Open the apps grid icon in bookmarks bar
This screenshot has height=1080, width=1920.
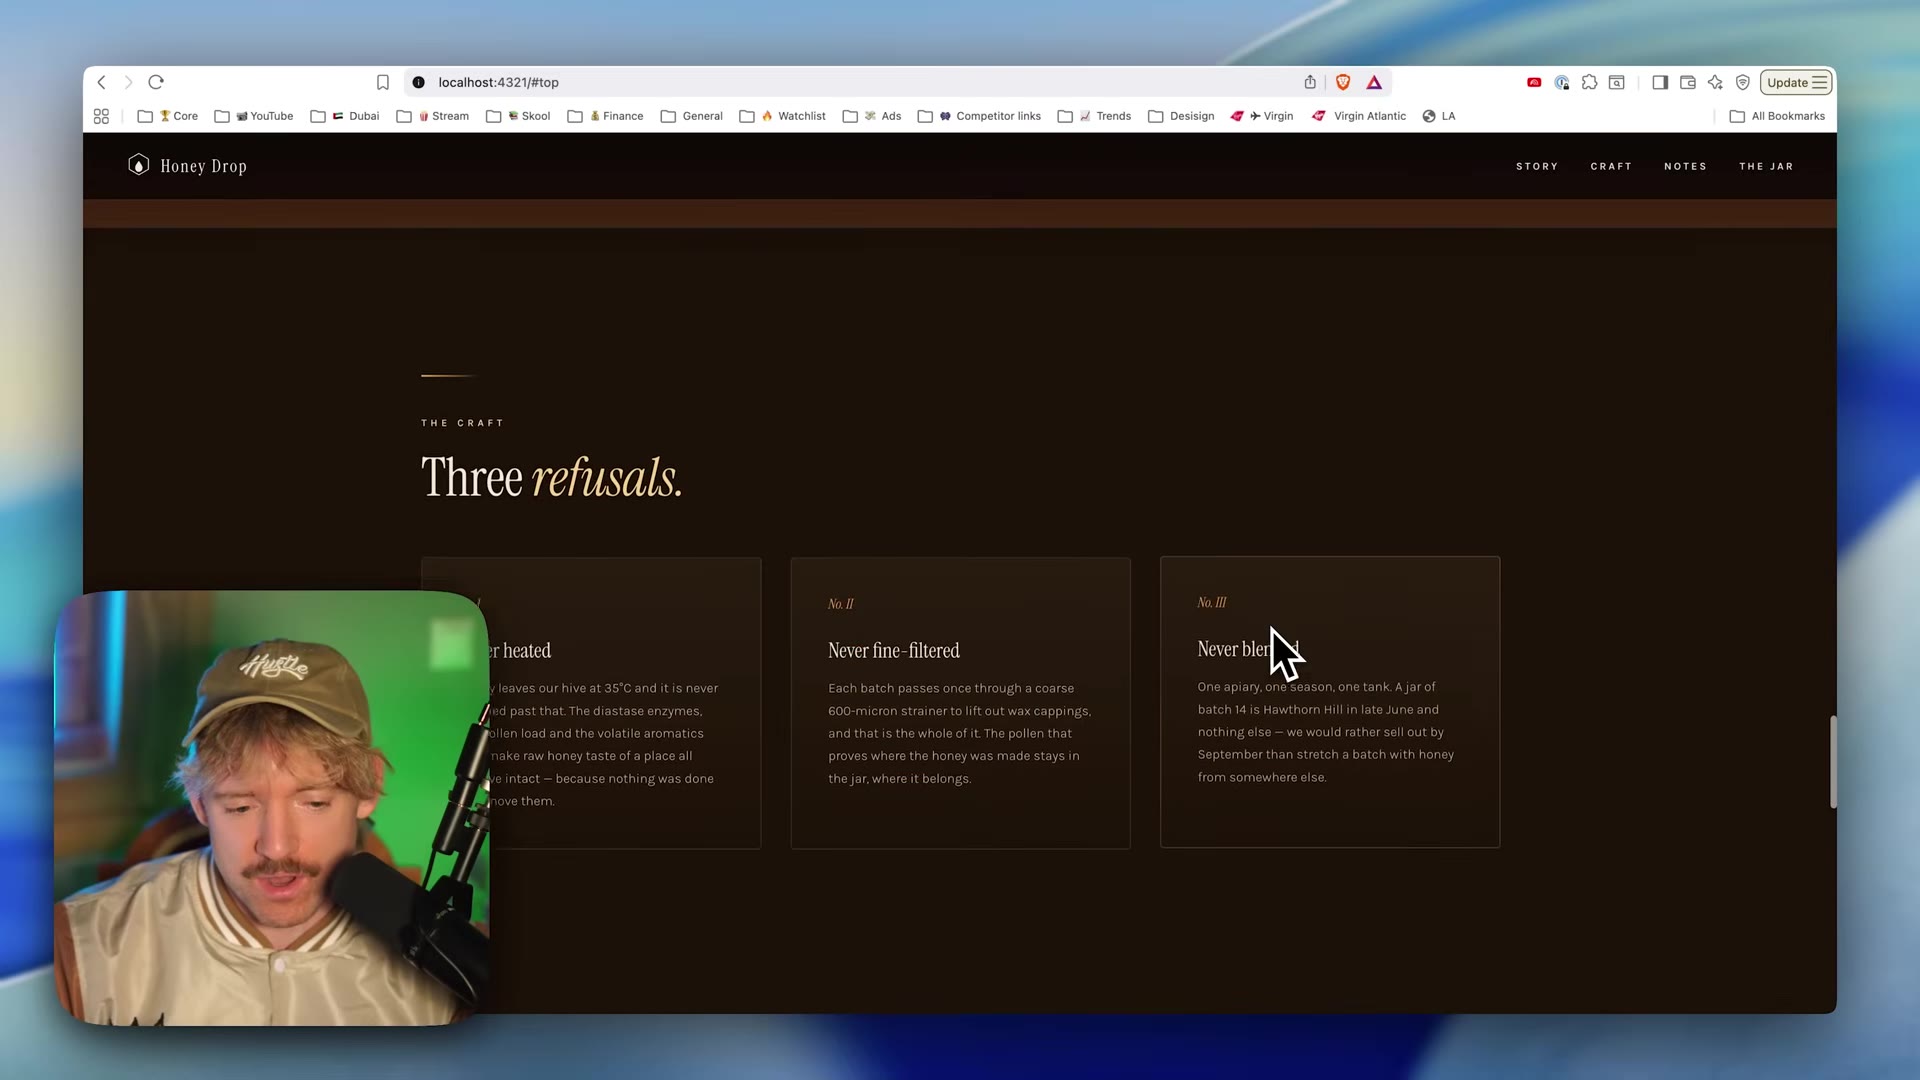coord(101,116)
